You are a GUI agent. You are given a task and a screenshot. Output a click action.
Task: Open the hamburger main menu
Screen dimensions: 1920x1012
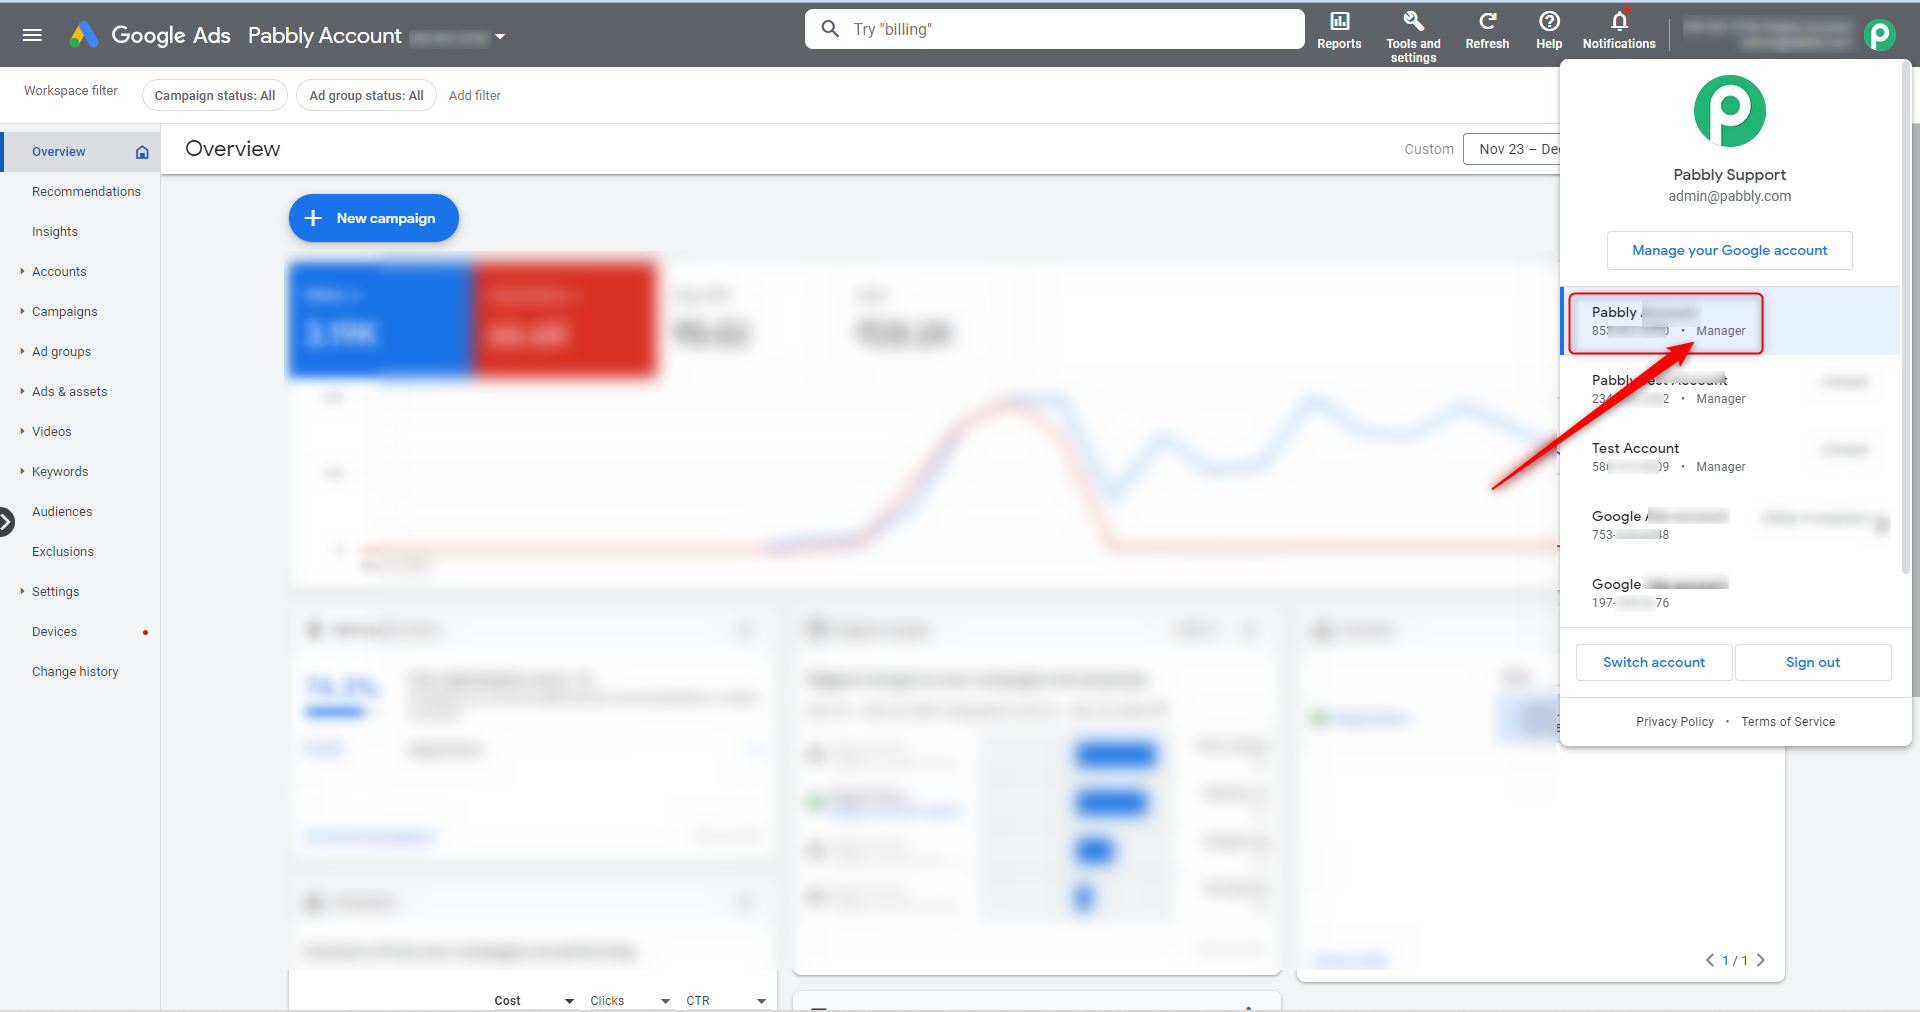[32, 35]
